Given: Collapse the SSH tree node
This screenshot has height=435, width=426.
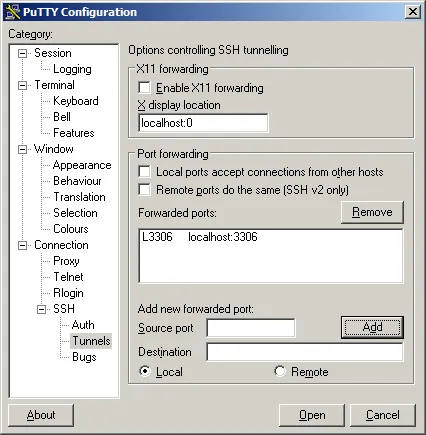Looking at the screenshot, I should (41, 309).
